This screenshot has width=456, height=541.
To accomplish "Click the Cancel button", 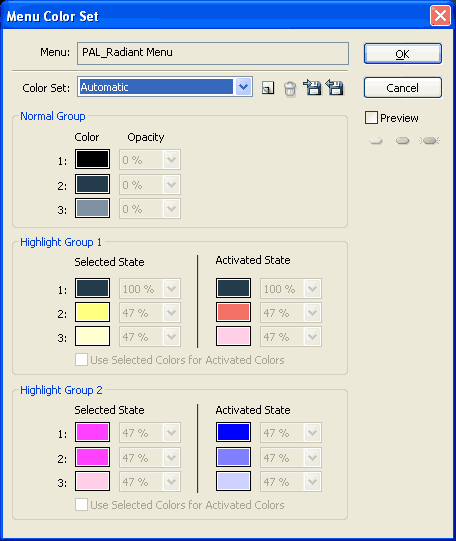I will coord(403,88).
